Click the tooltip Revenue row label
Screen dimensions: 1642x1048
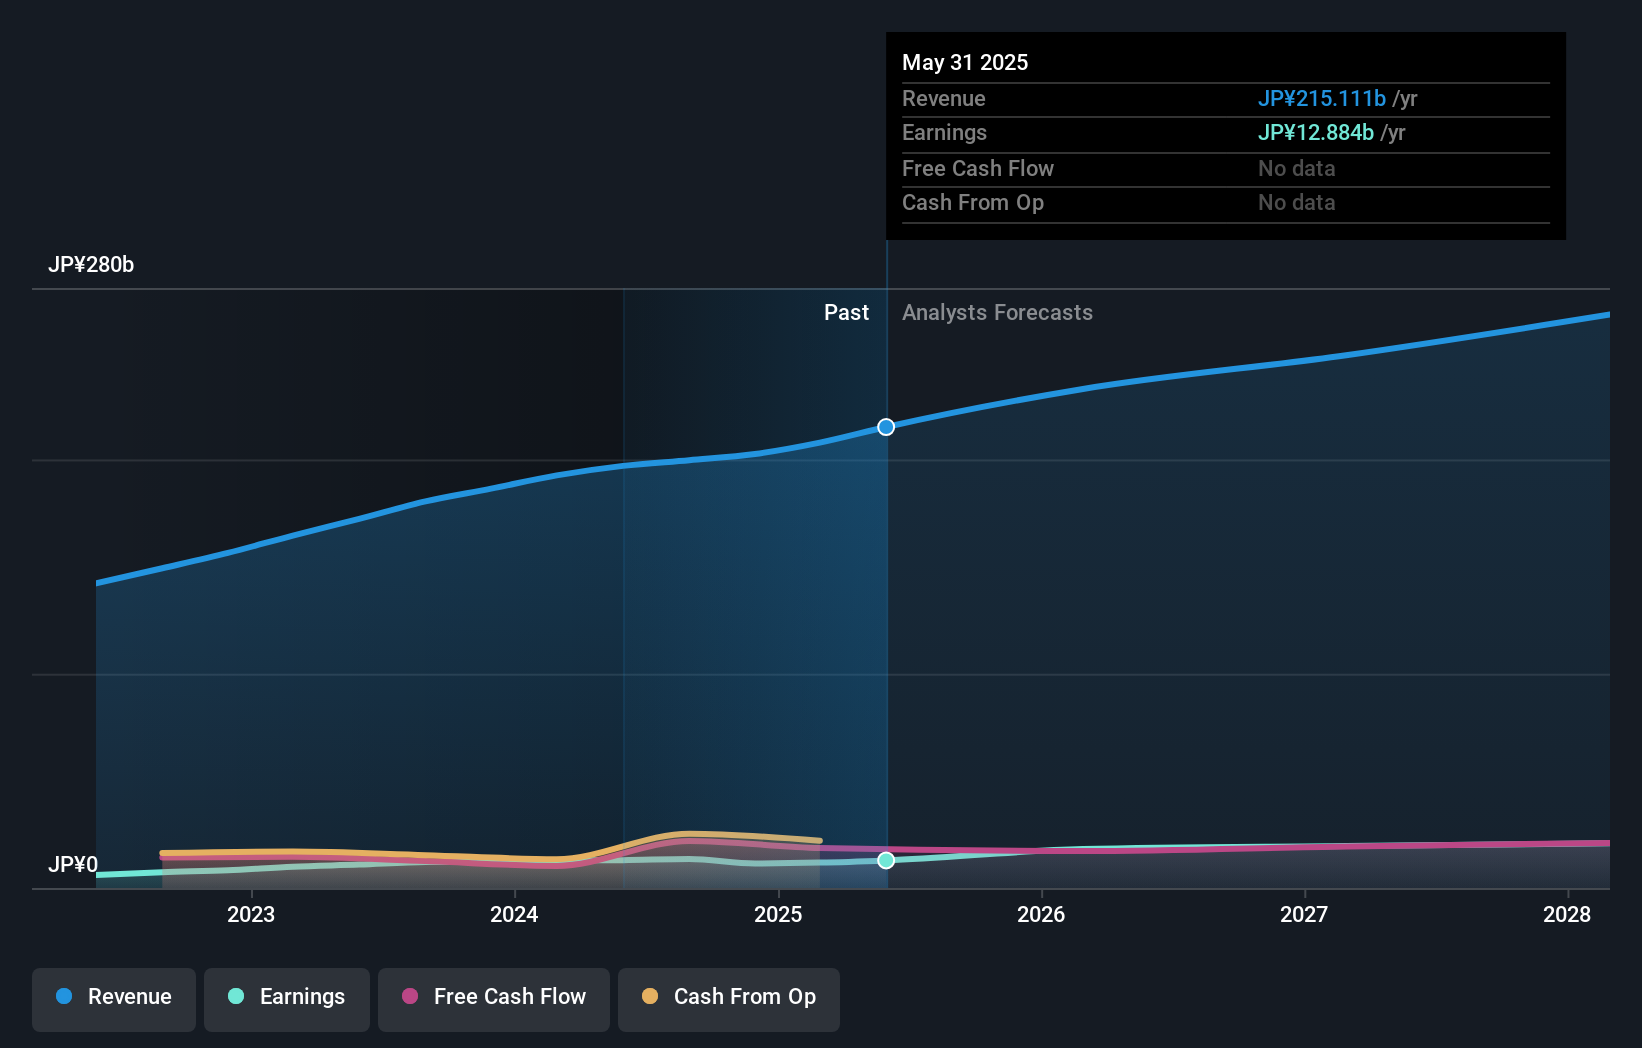pos(944,98)
